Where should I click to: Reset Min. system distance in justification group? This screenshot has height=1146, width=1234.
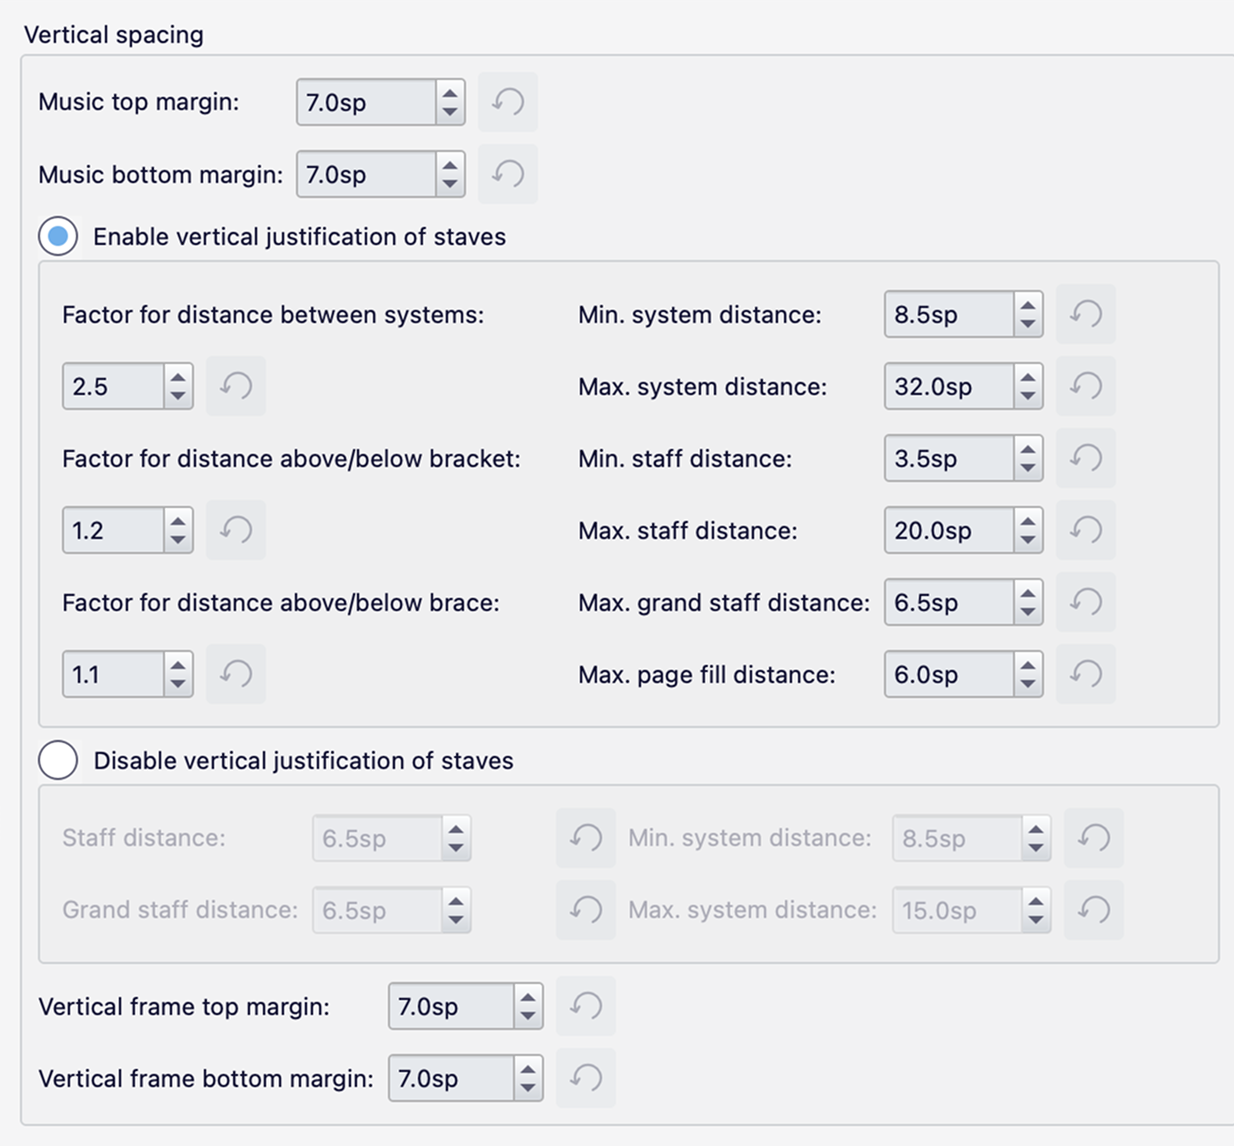[1086, 314]
